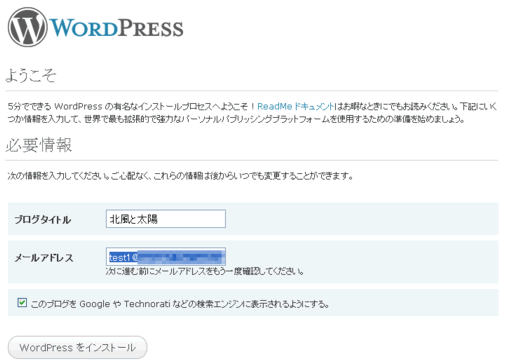Focus the メールアドレス input field

[166, 257]
